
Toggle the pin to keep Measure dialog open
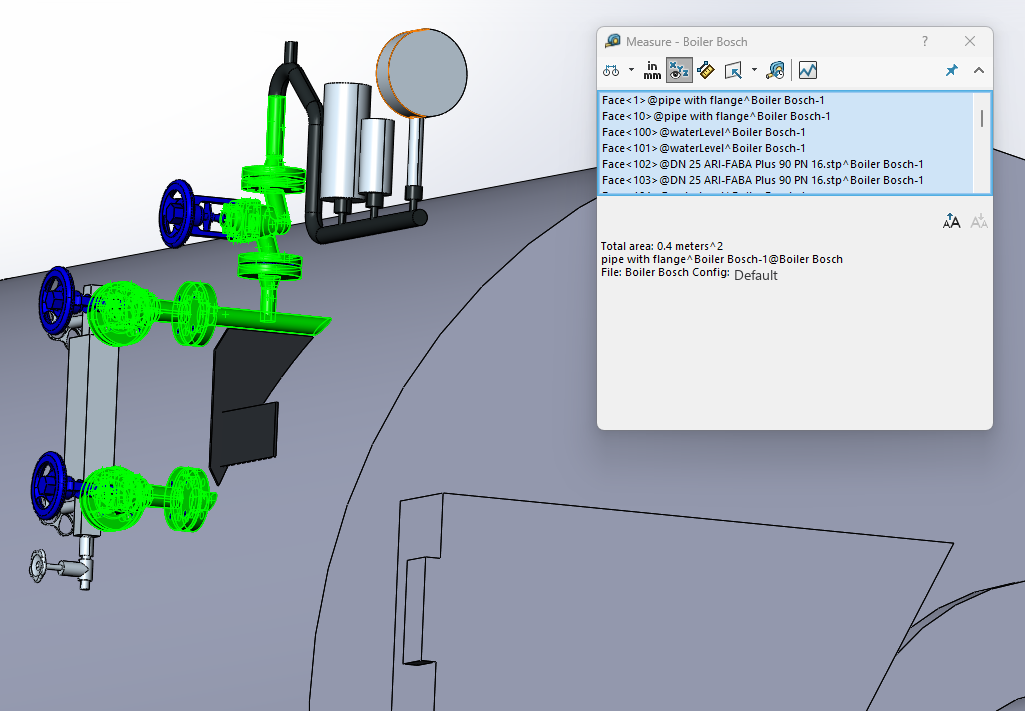tap(952, 70)
